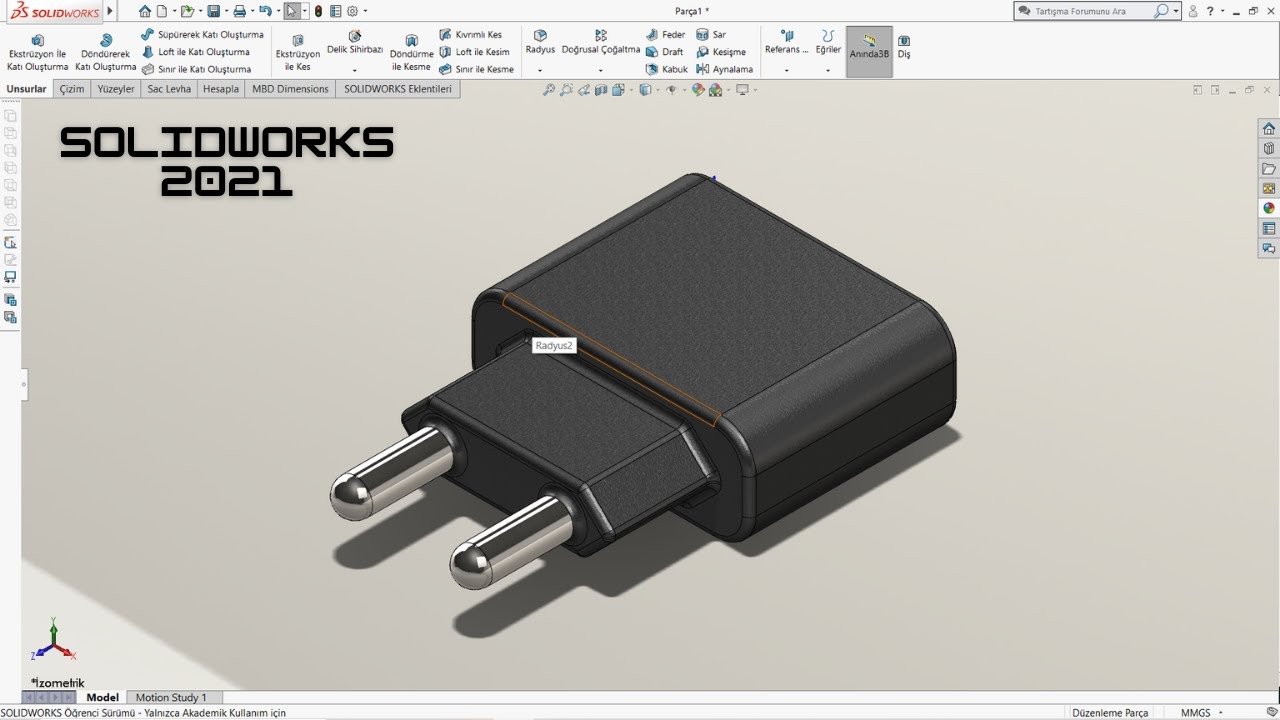This screenshot has height=720, width=1280.
Task: Open the Help question mark dropdown
Action: (1223, 11)
